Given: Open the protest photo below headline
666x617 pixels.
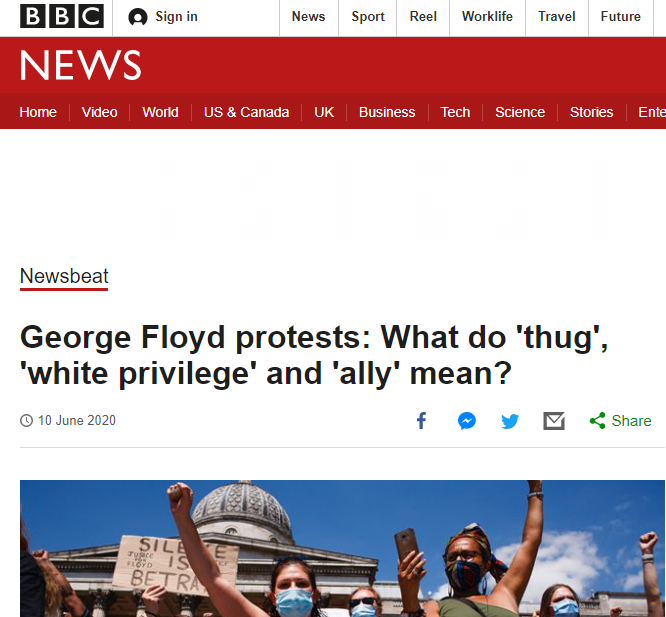Looking at the screenshot, I should pos(342,548).
